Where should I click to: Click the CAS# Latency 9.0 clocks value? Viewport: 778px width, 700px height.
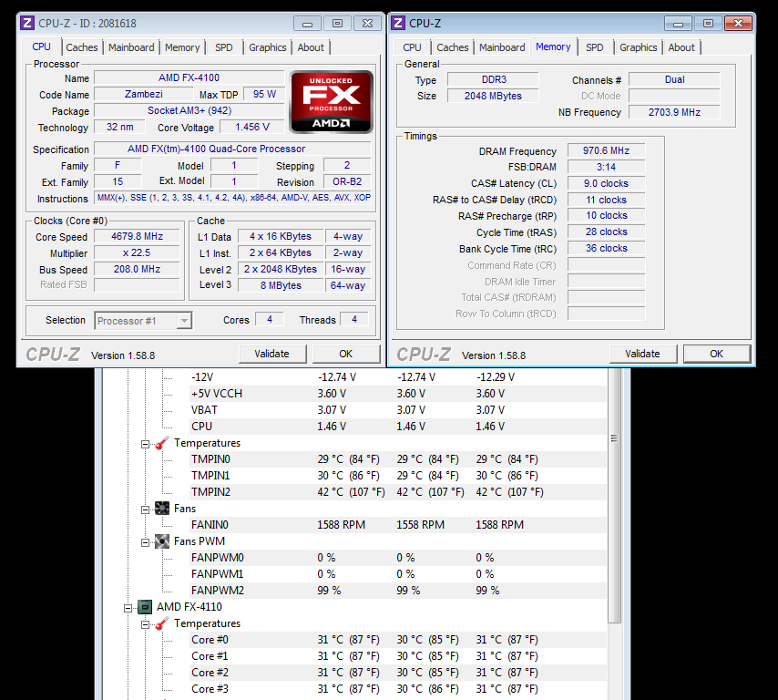pyautogui.click(x=606, y=184)
